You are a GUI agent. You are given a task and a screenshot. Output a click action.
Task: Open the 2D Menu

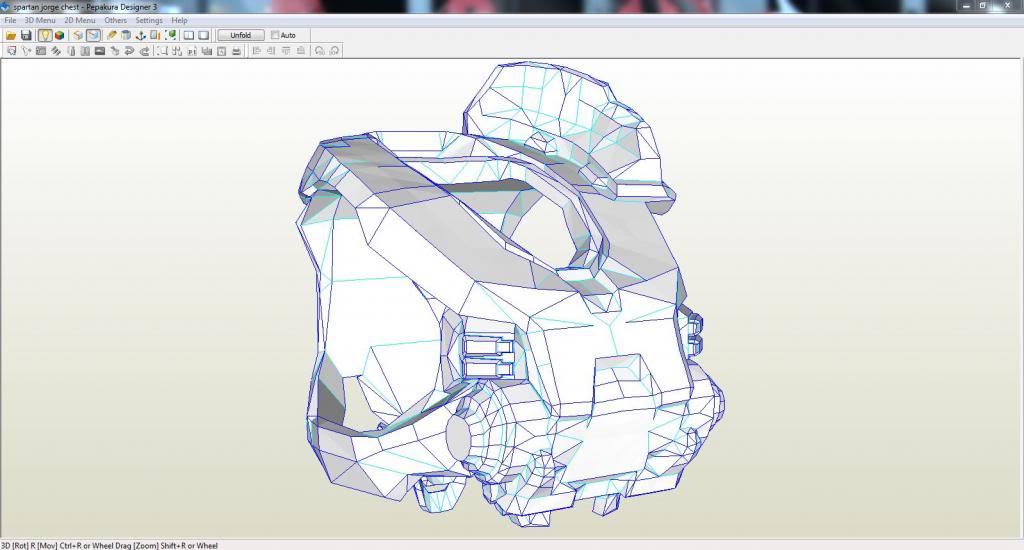80,20
